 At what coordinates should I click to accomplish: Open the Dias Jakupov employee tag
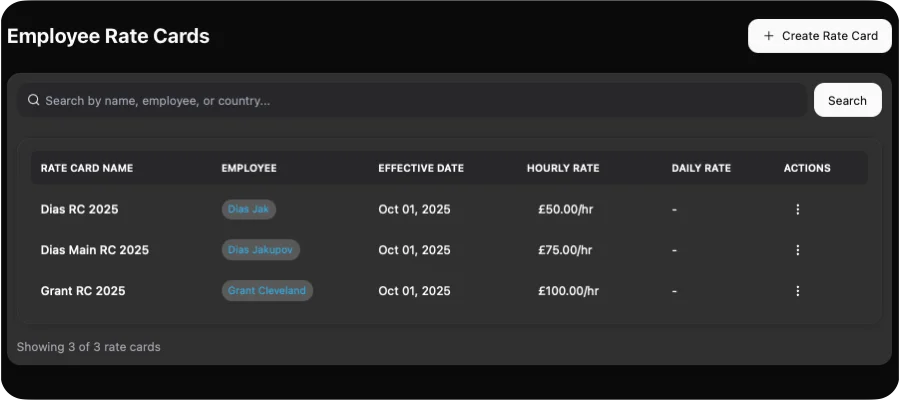260,250
